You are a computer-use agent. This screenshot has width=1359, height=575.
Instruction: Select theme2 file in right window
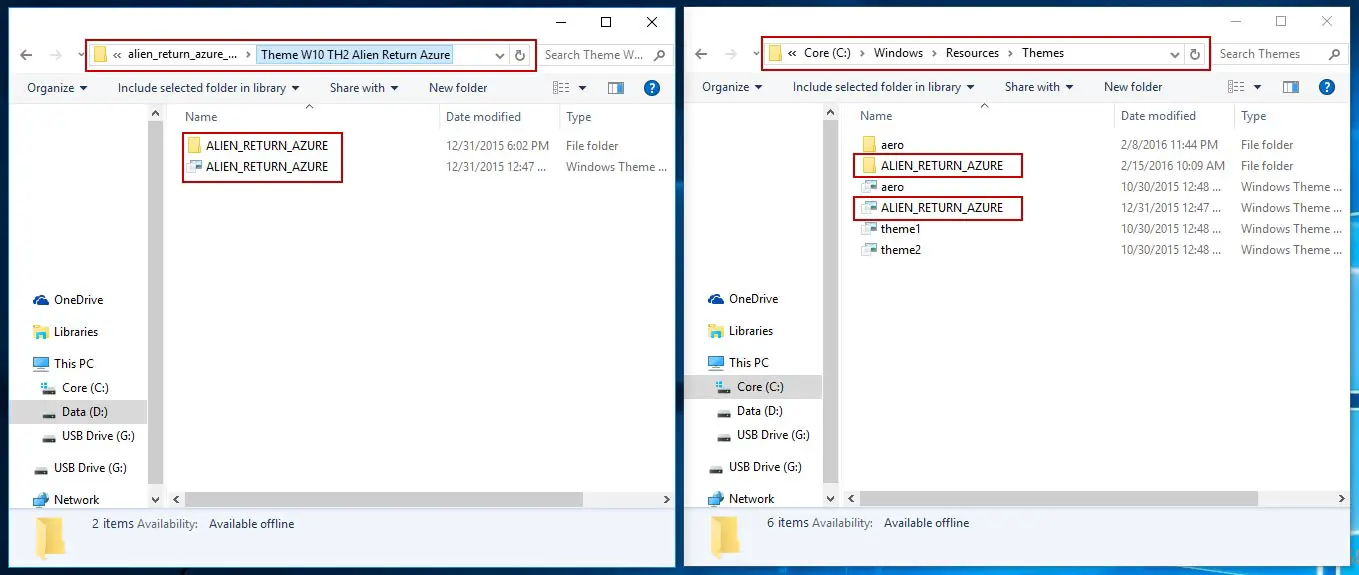(x=890, y=250)
